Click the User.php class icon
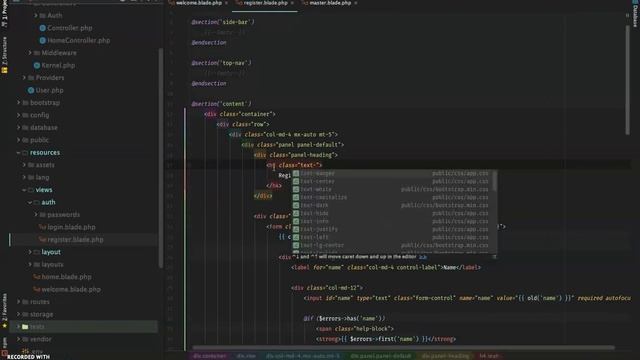The height and width of the screenshot is (360, 640). pos(31,90)
